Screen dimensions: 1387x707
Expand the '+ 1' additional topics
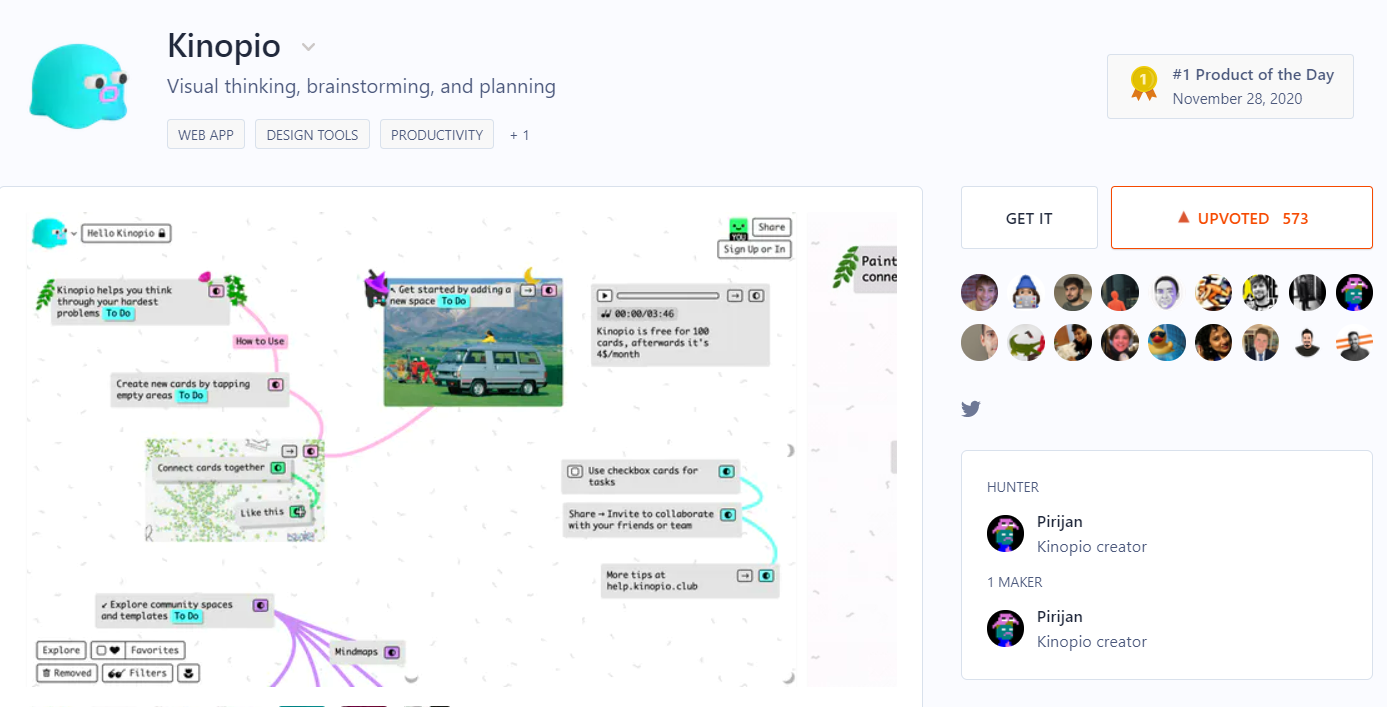click(519, 135)
